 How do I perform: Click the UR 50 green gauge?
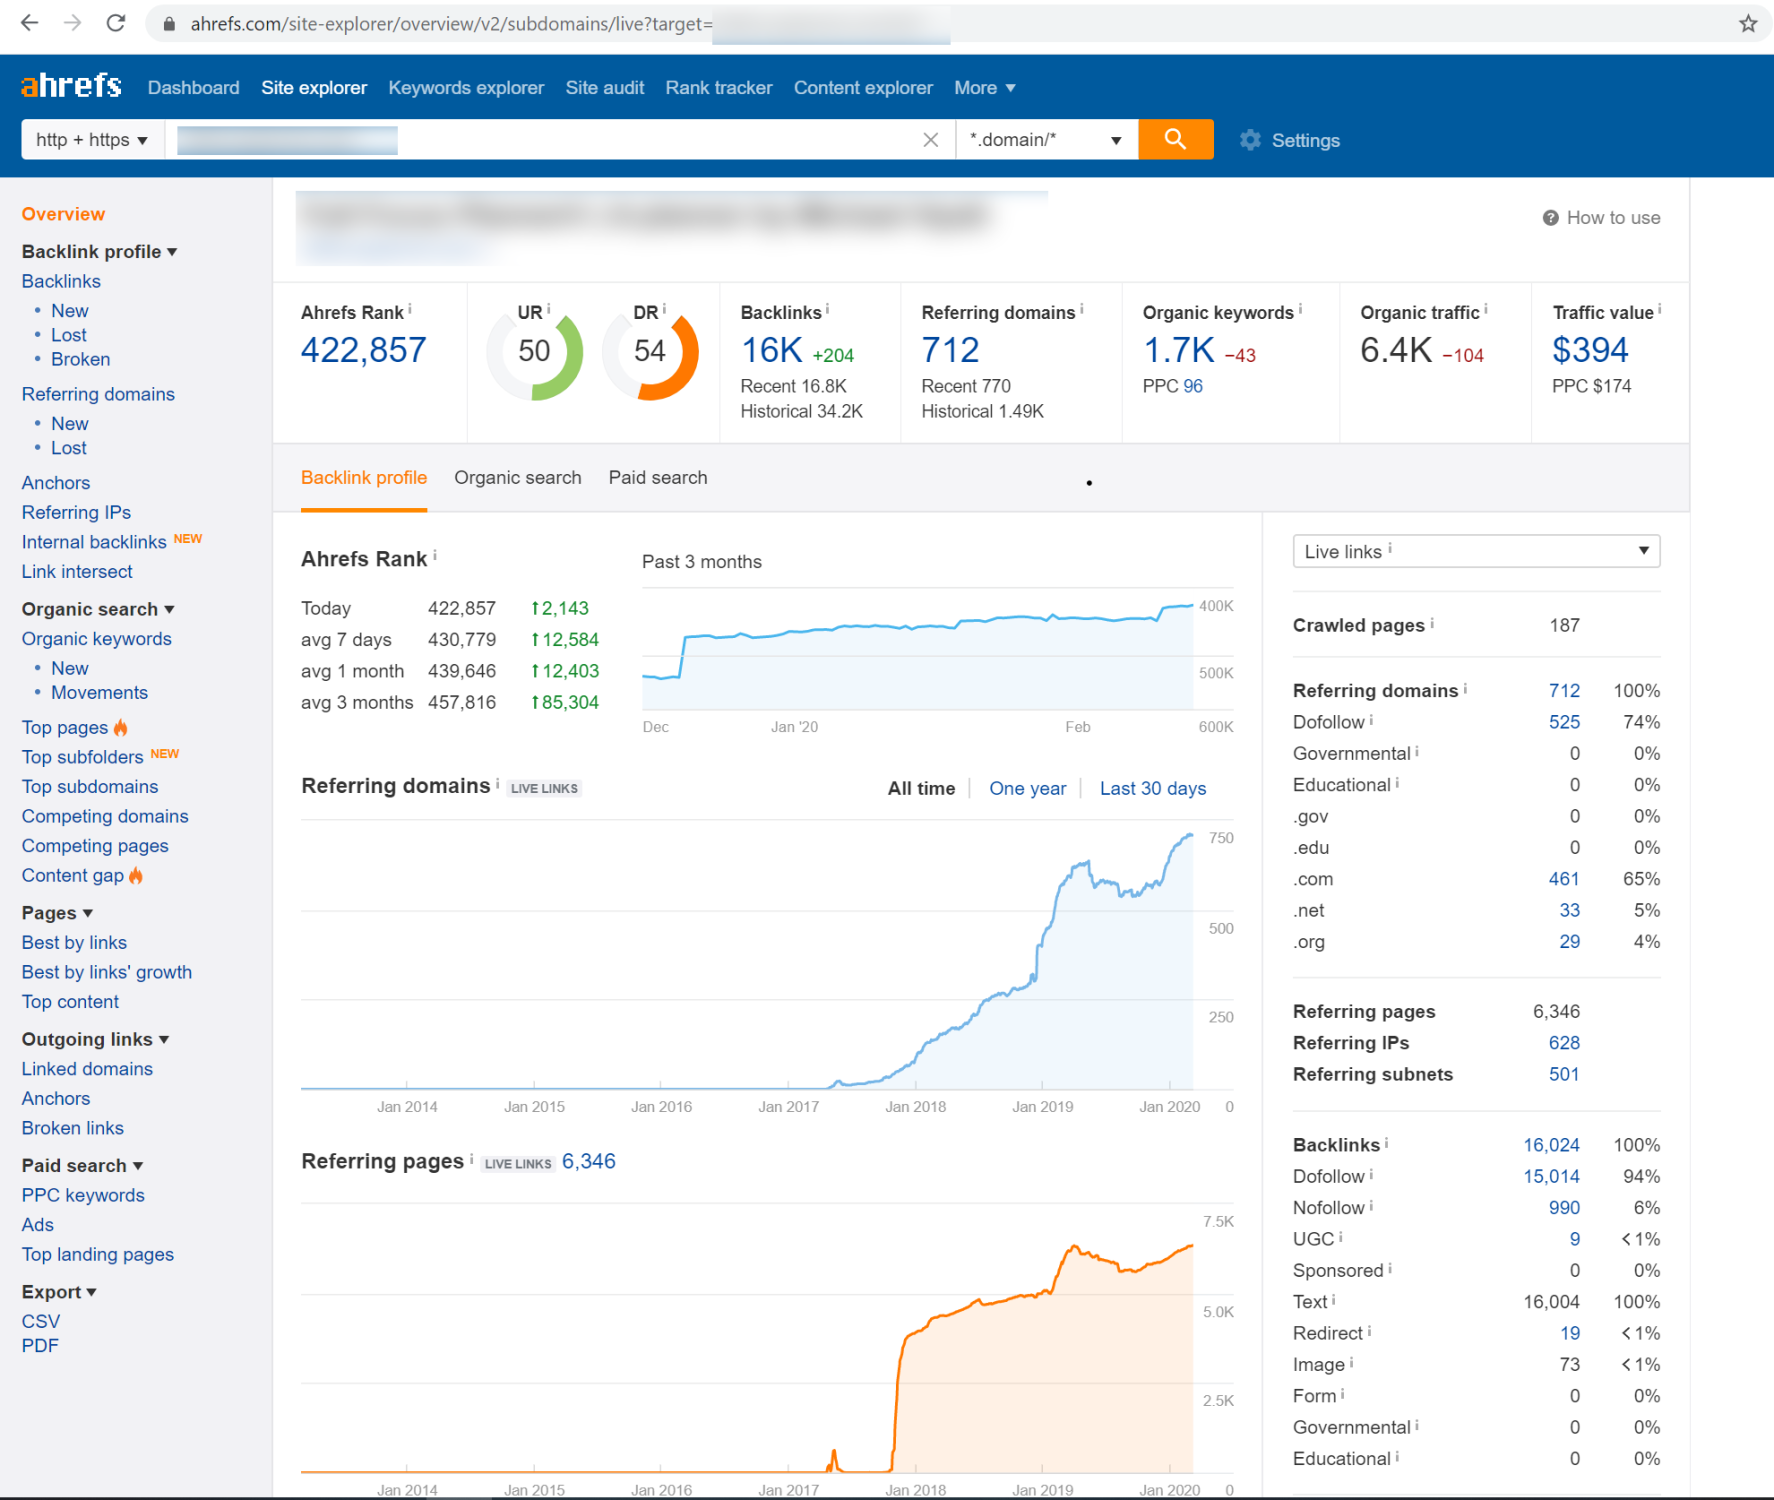[x=534, y=351]
